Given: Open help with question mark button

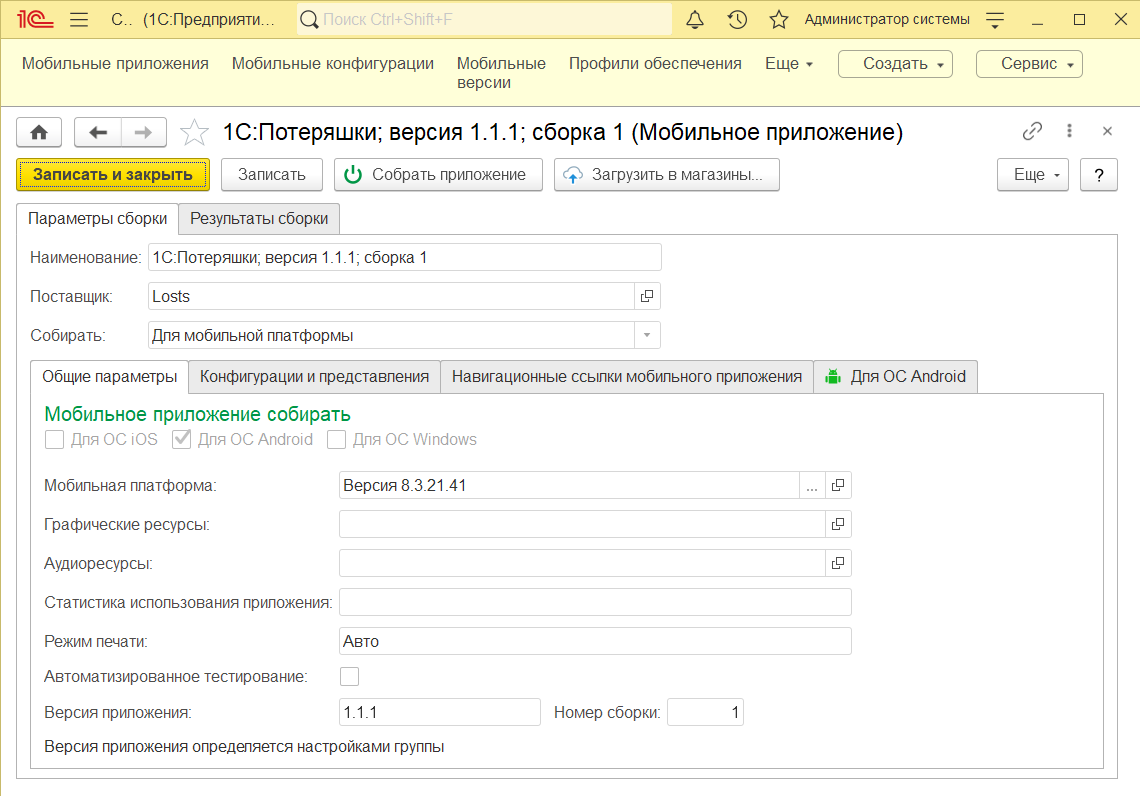Looking at the screenshot, I should point(1099,174).
